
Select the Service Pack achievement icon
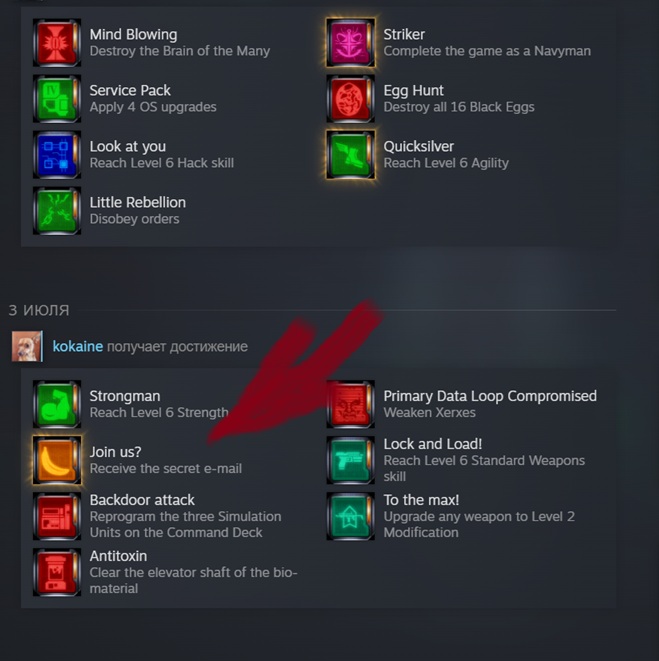(57, 99)
